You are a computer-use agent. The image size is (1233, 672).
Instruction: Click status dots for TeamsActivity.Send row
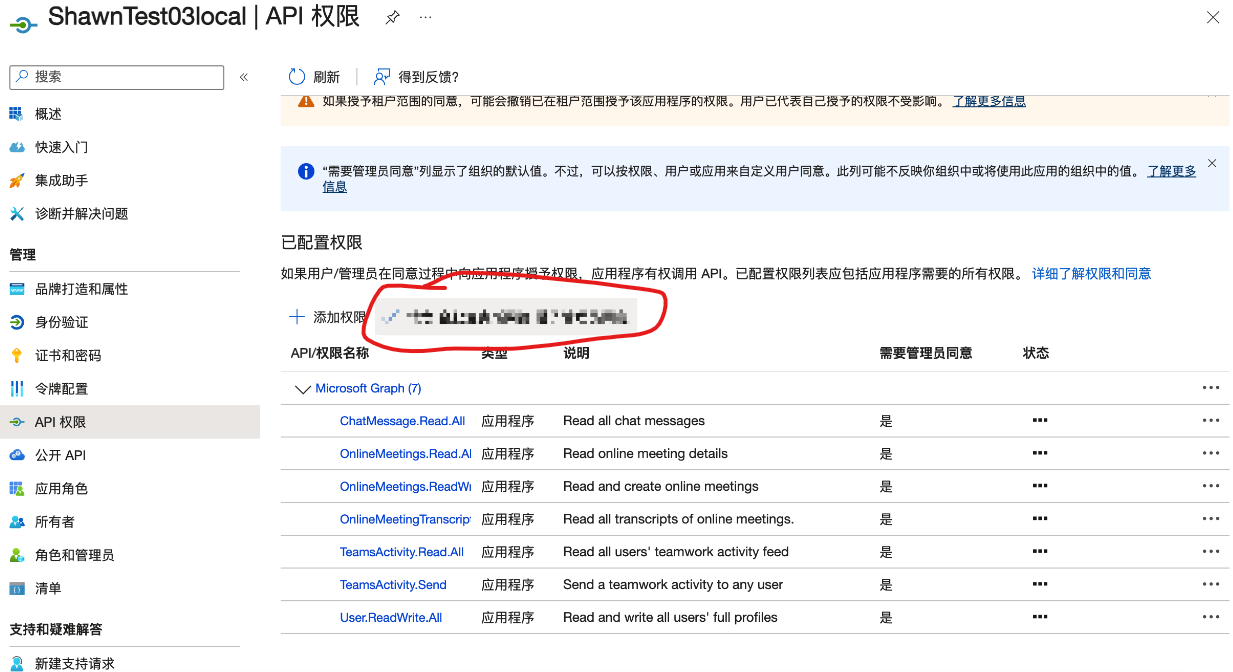click(1040, 585)
